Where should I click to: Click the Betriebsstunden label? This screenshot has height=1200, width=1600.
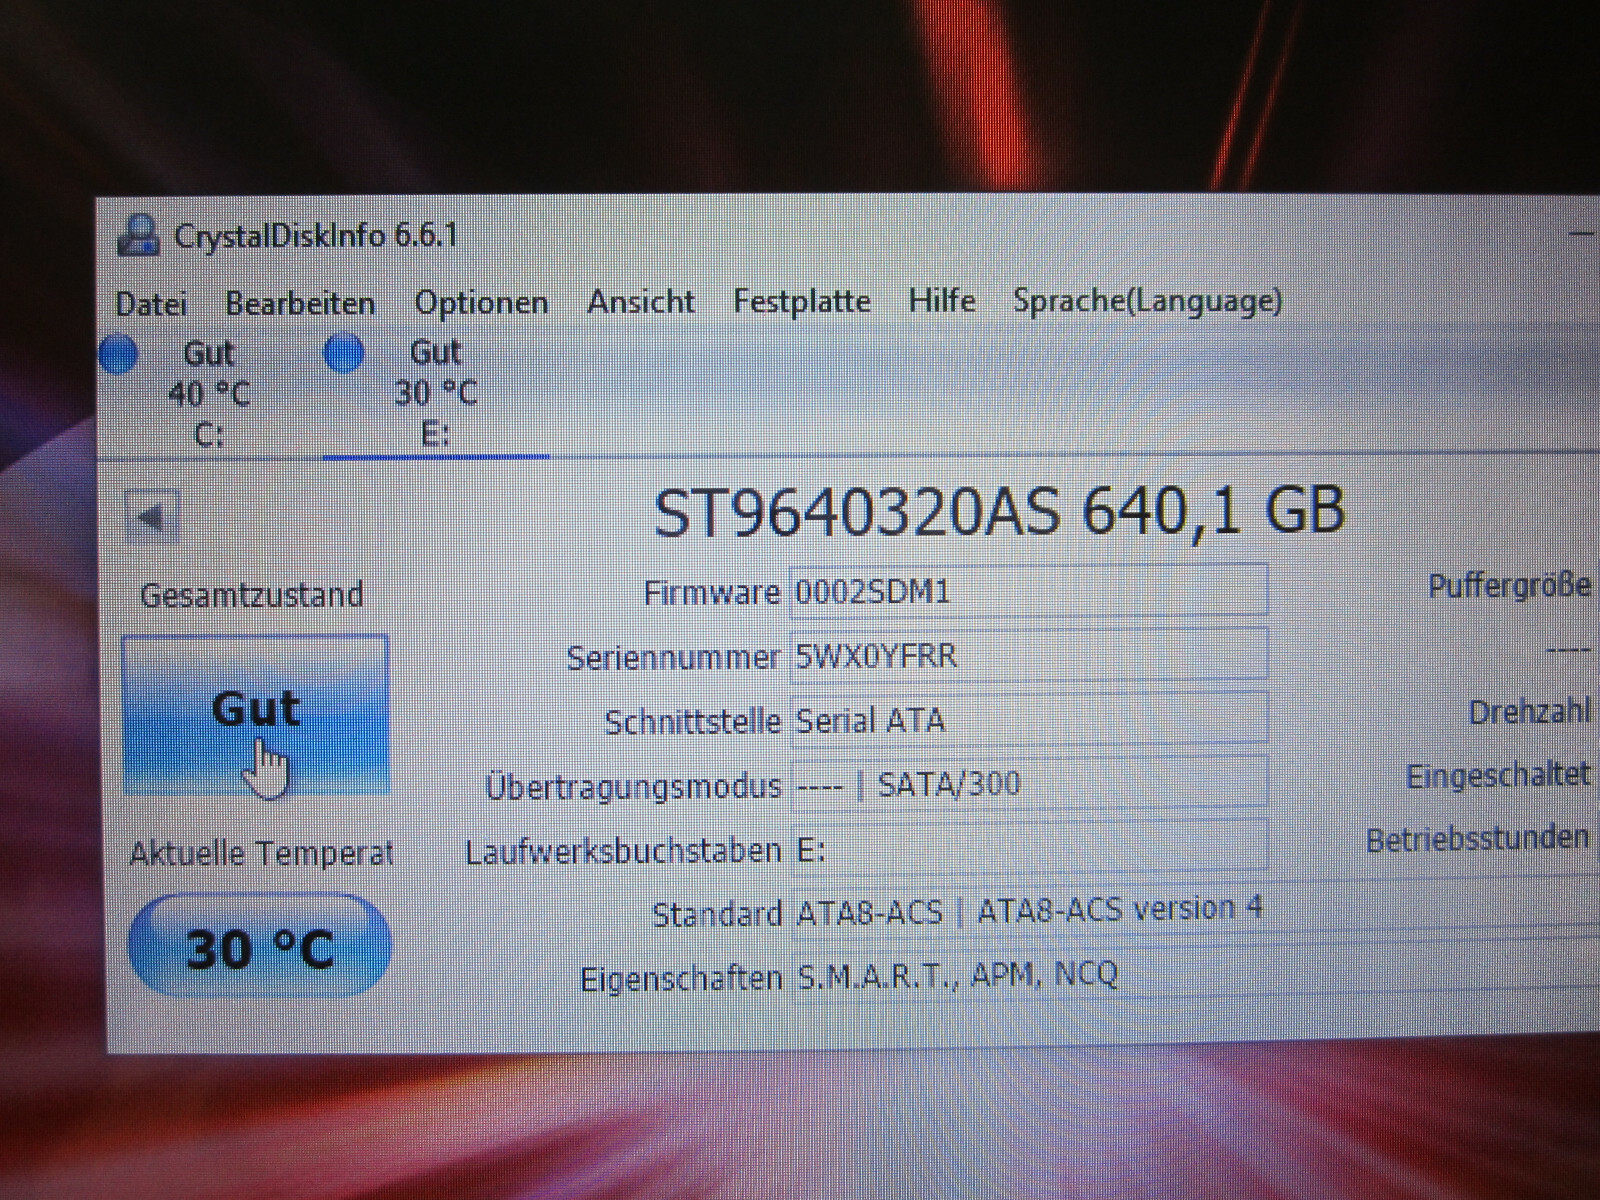point(1478,839)
